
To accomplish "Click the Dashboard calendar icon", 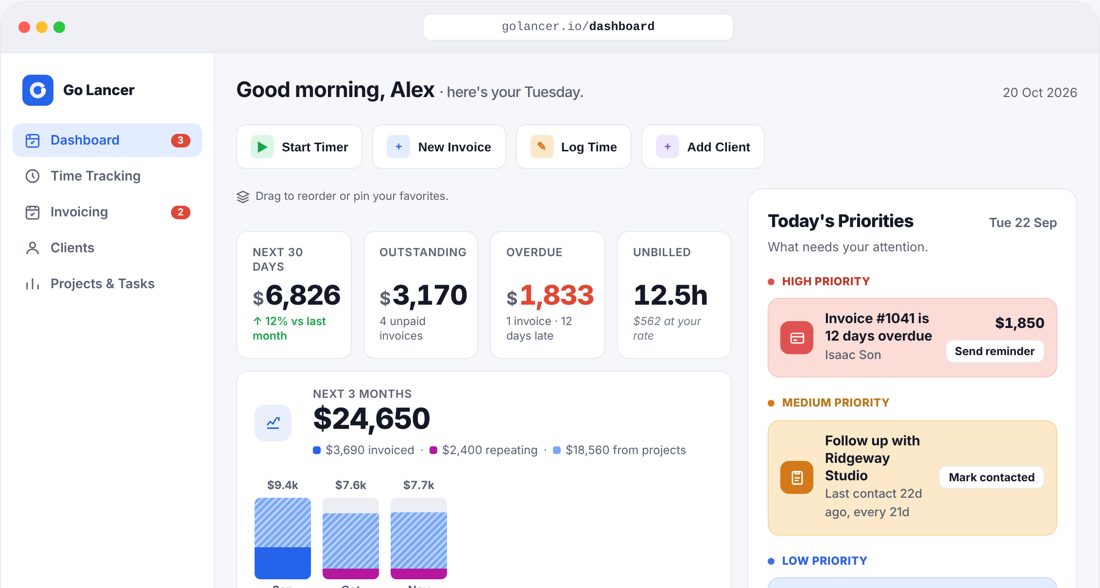I will click(x=32, y=140).
